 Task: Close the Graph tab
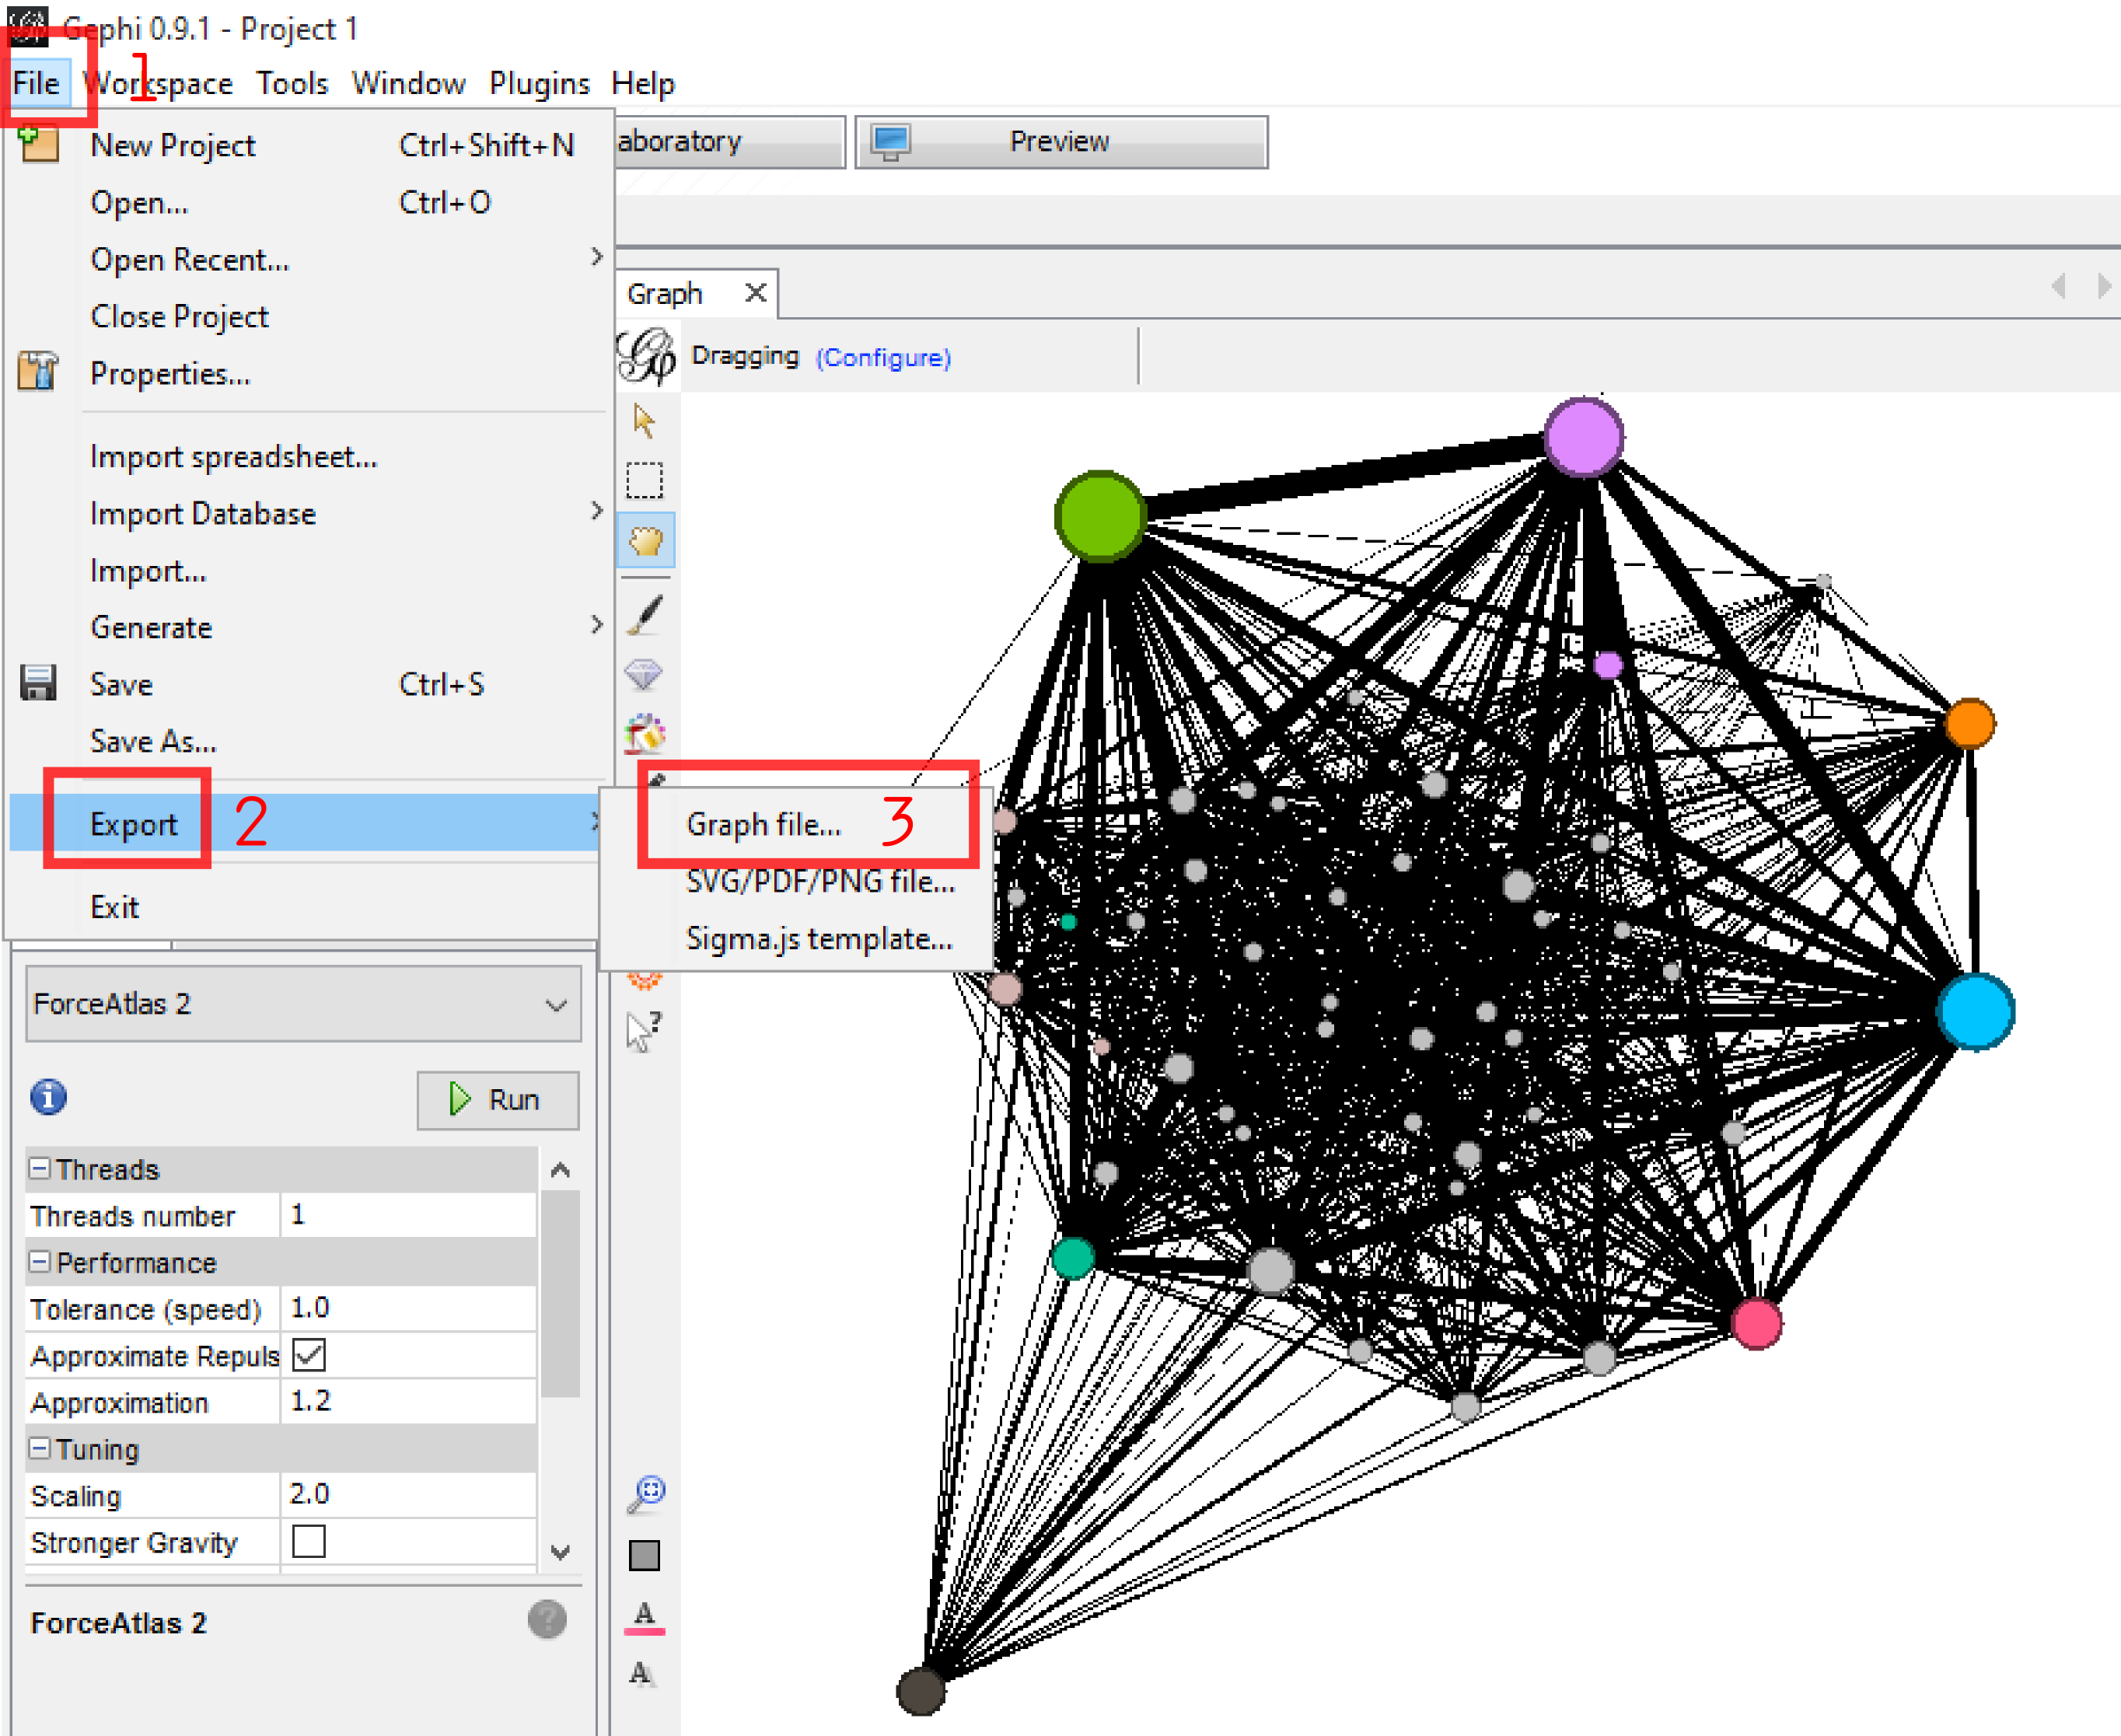[x=756, y=293]
